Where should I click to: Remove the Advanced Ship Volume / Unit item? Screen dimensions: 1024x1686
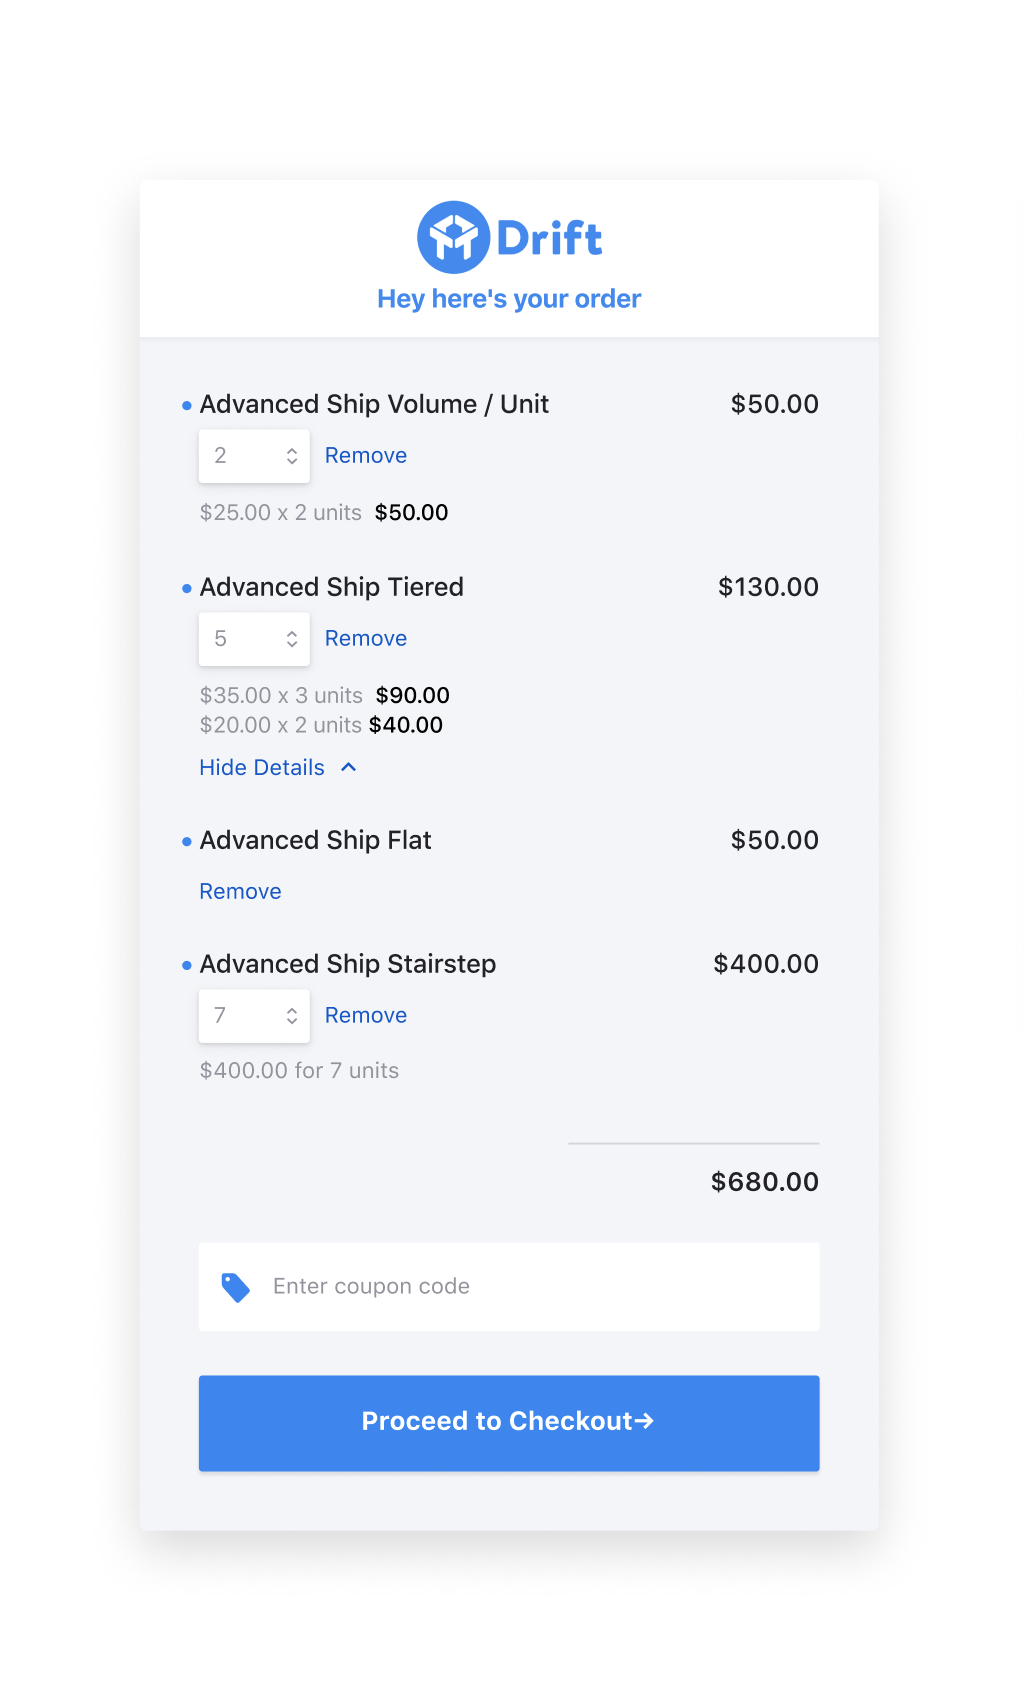366,455
